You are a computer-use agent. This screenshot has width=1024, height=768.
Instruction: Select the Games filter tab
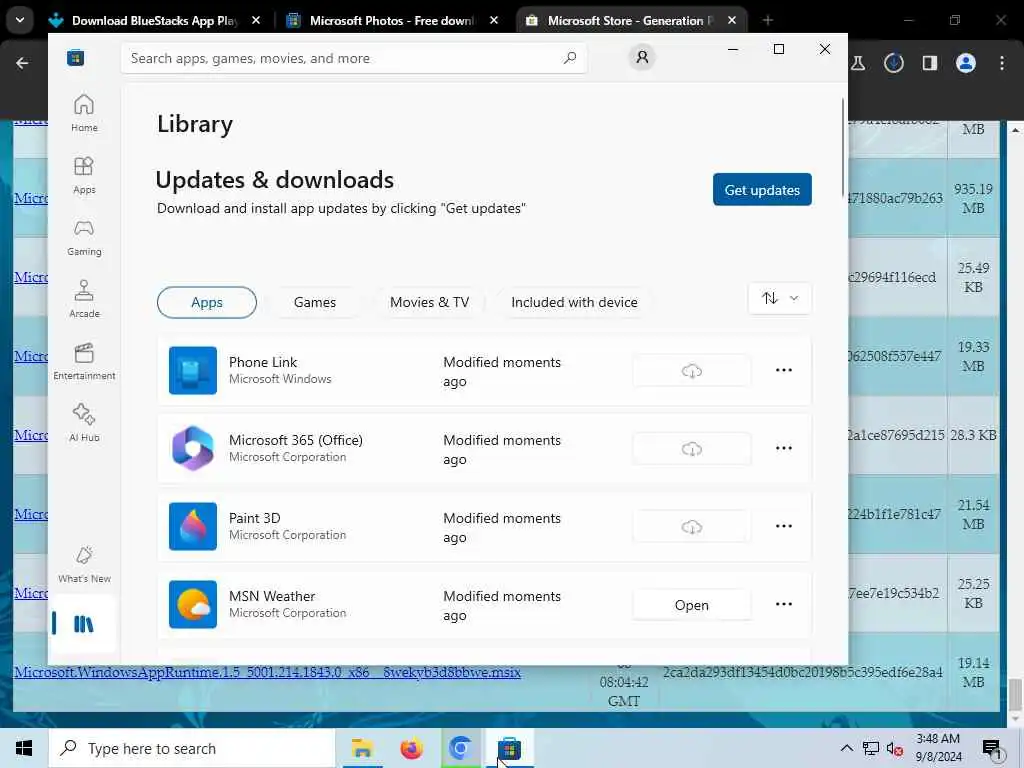[x=315, y=302]
